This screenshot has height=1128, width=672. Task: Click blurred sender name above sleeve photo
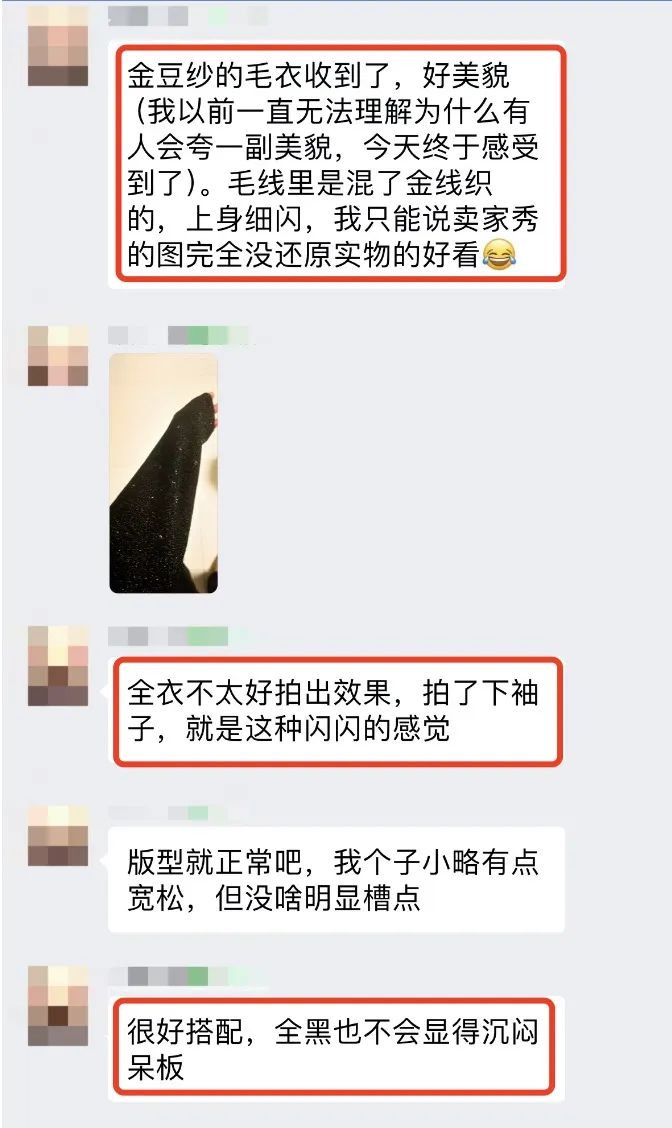178,335
